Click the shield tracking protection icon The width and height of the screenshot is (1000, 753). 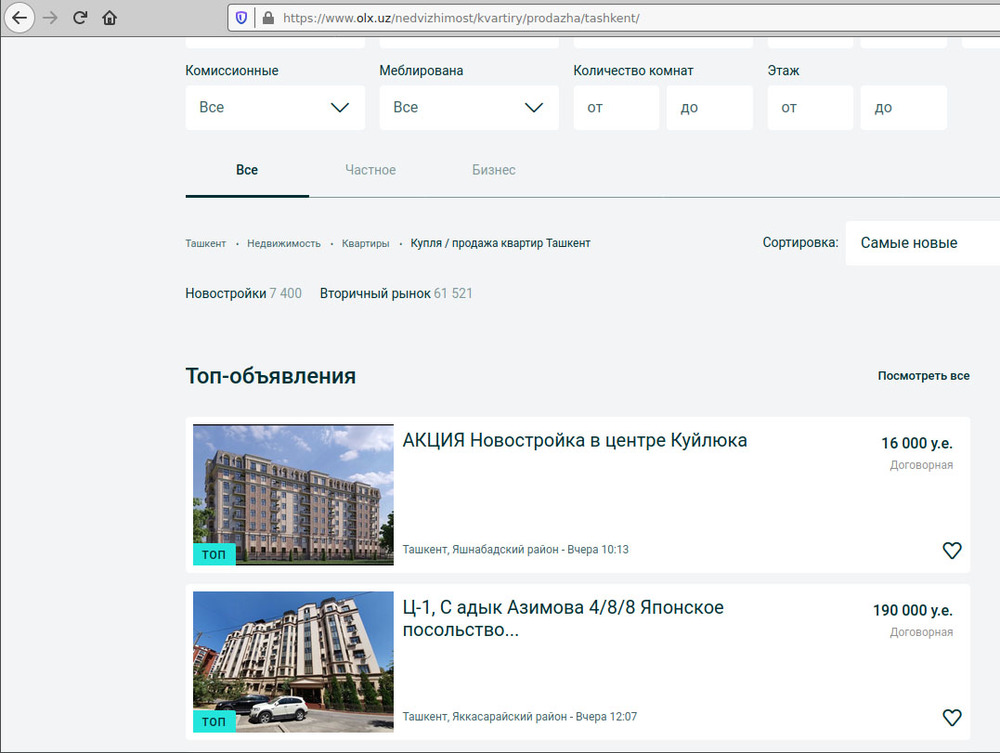click(x=242, y=18)
